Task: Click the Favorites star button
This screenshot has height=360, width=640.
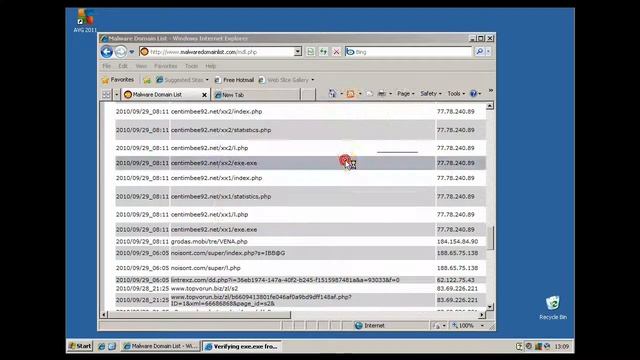Action: 118,80
